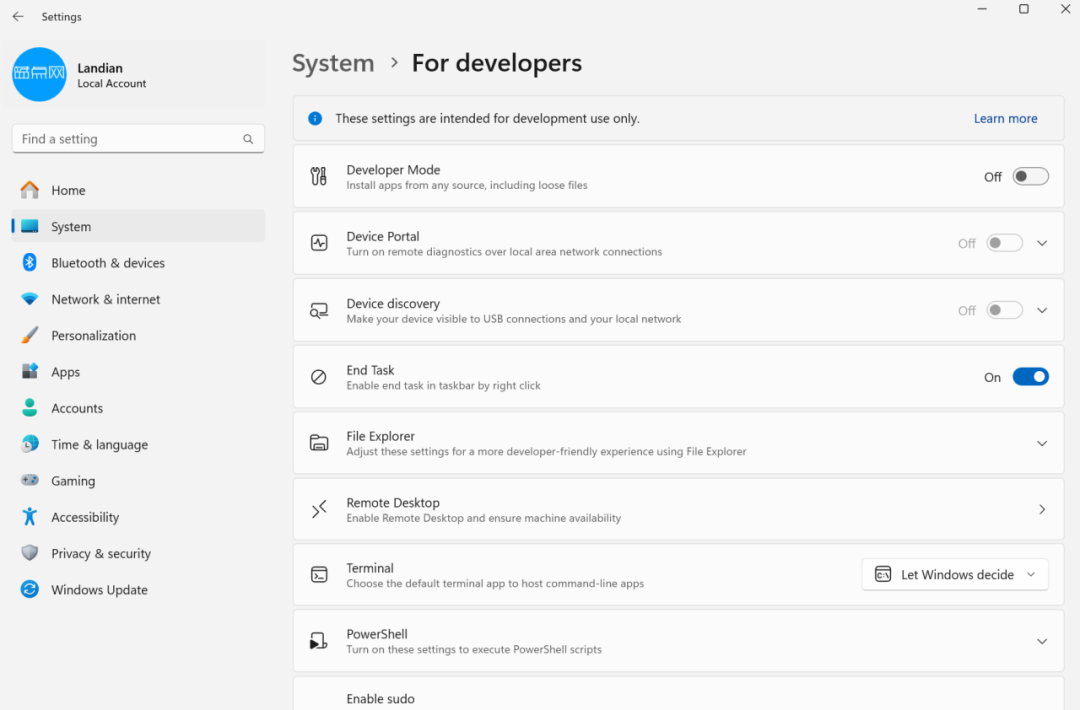Viewport: 1080px width, 710px height.
Task: Open Personalization settings
Action: click(138, 335)
